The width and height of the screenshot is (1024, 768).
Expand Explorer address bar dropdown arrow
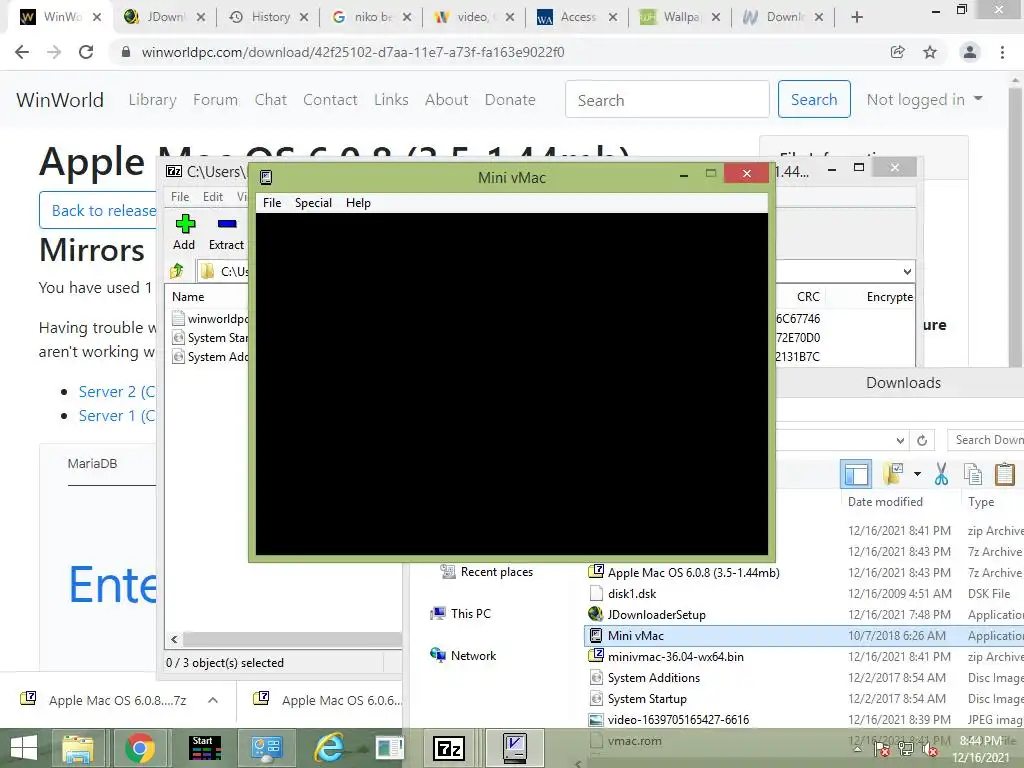point(900,440)
